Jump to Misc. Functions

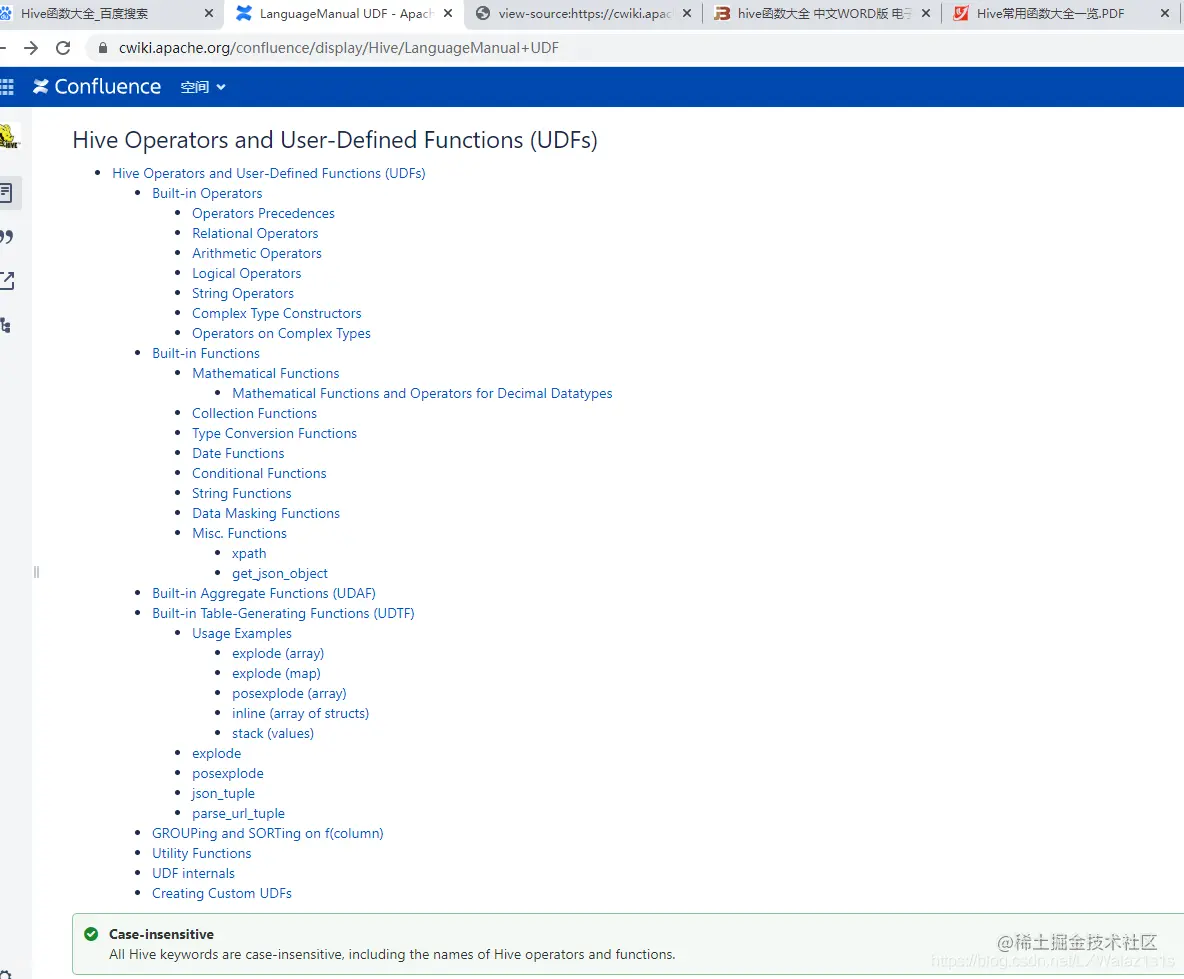coord(239,534)
